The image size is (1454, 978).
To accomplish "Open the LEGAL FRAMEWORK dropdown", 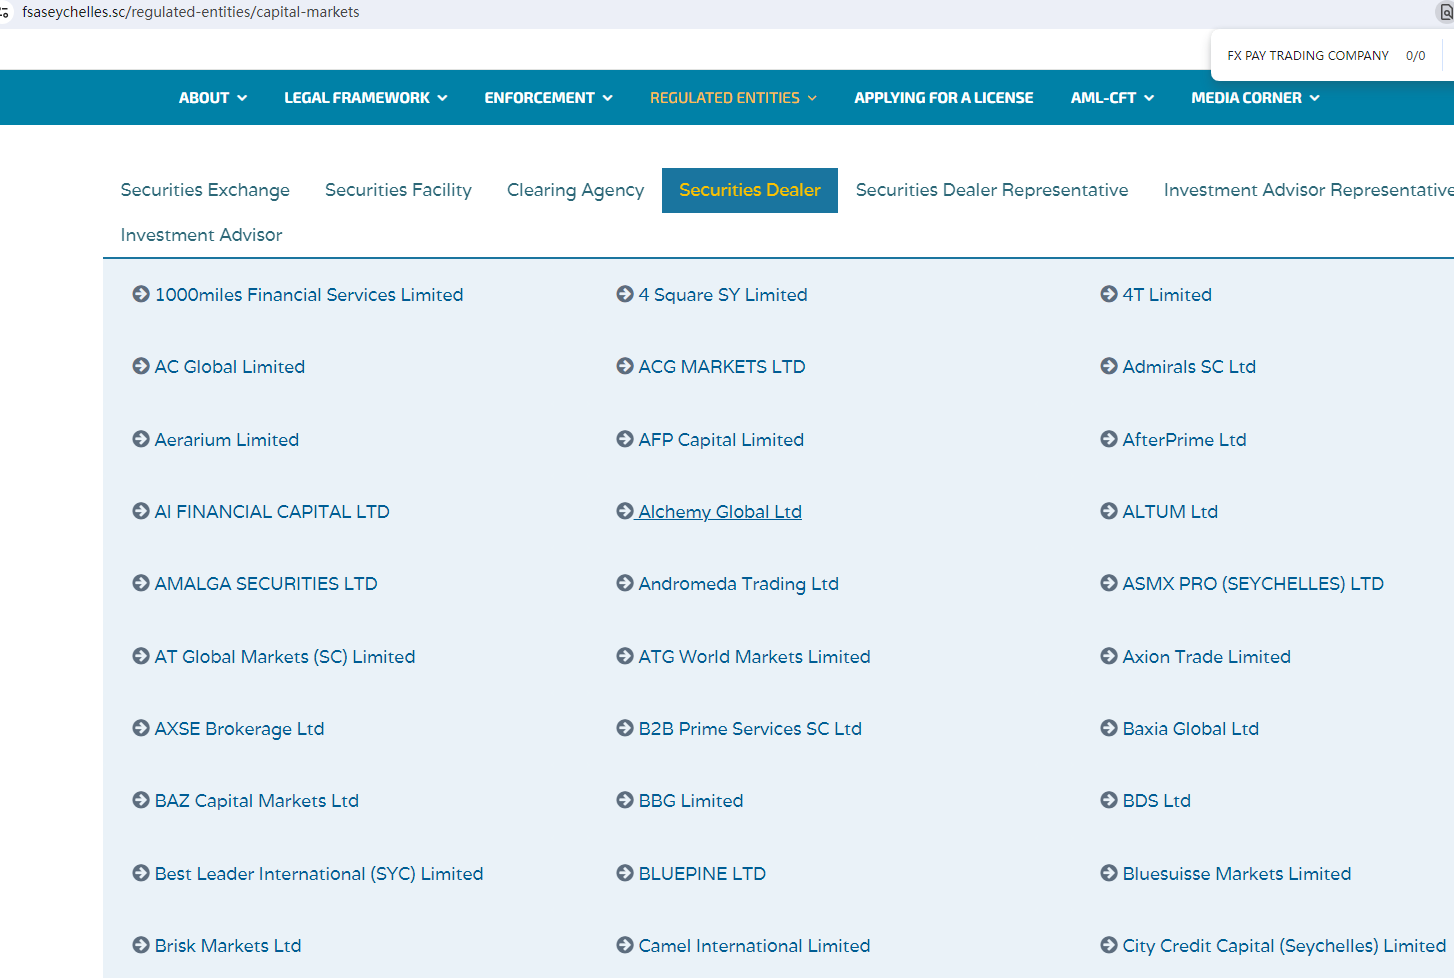I will 365,98.
